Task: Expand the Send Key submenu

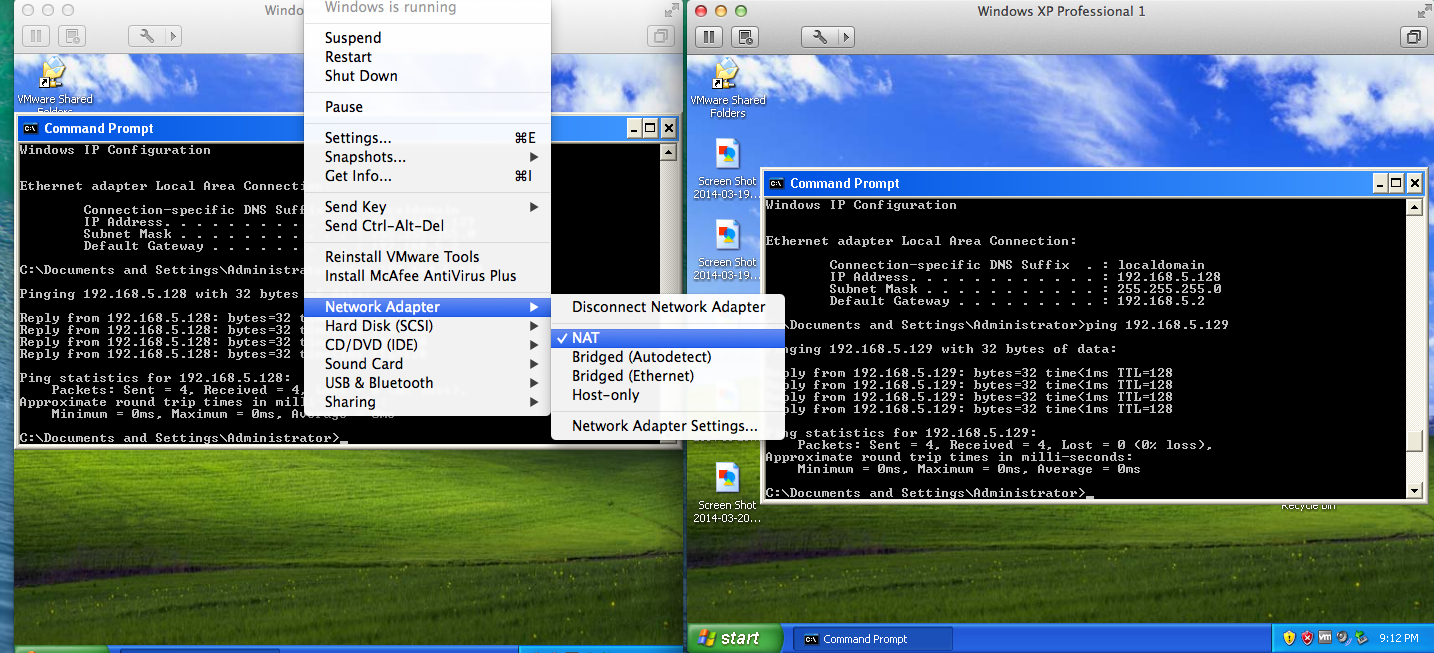Action: [427, 207]
